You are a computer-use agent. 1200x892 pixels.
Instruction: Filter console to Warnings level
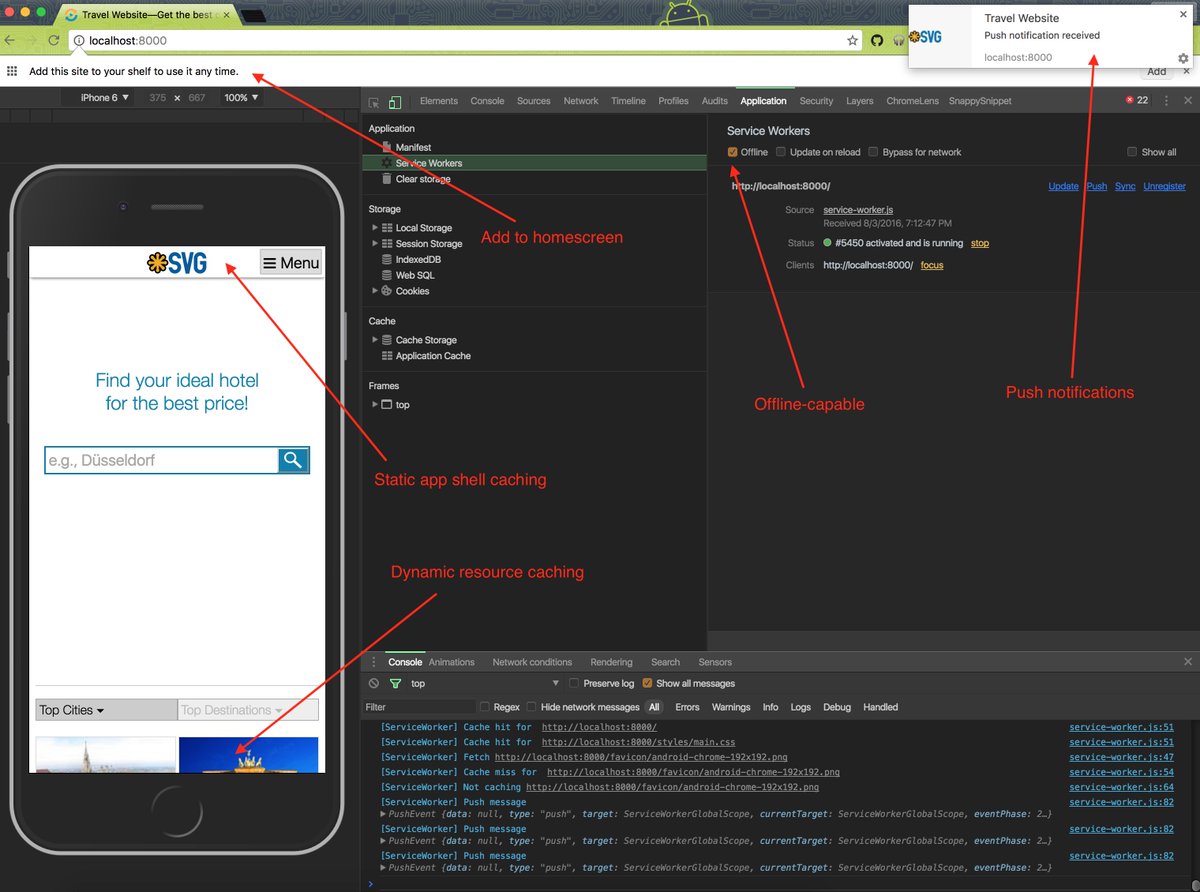(731, 707)
